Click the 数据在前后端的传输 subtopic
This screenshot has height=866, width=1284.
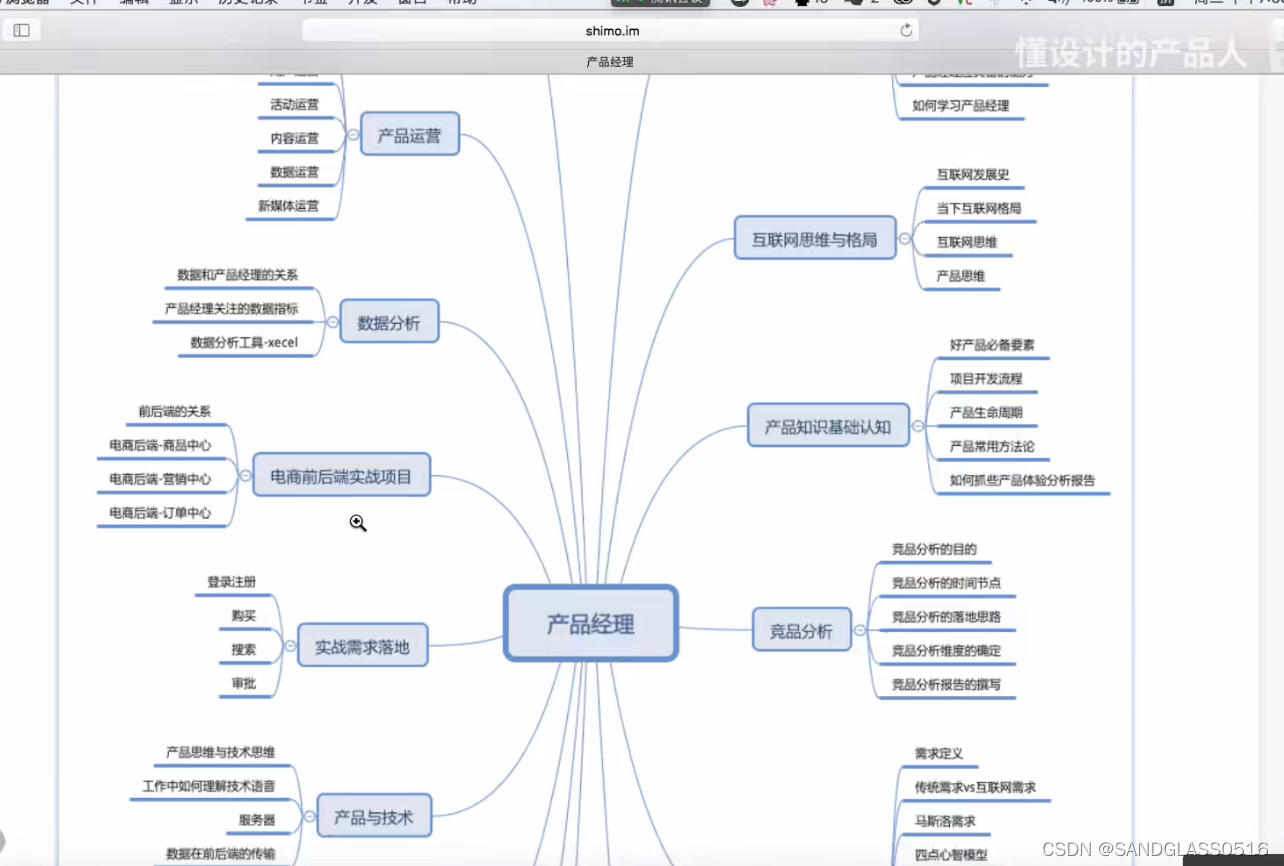click(221, 854)
